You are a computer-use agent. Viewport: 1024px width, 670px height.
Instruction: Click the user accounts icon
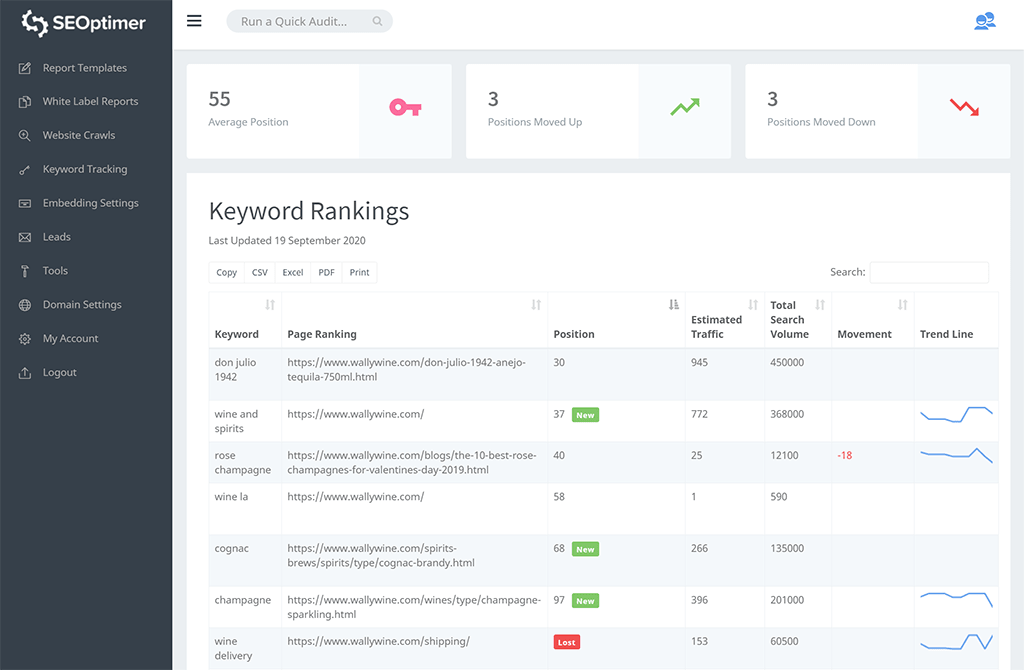(x=984, y=21)
